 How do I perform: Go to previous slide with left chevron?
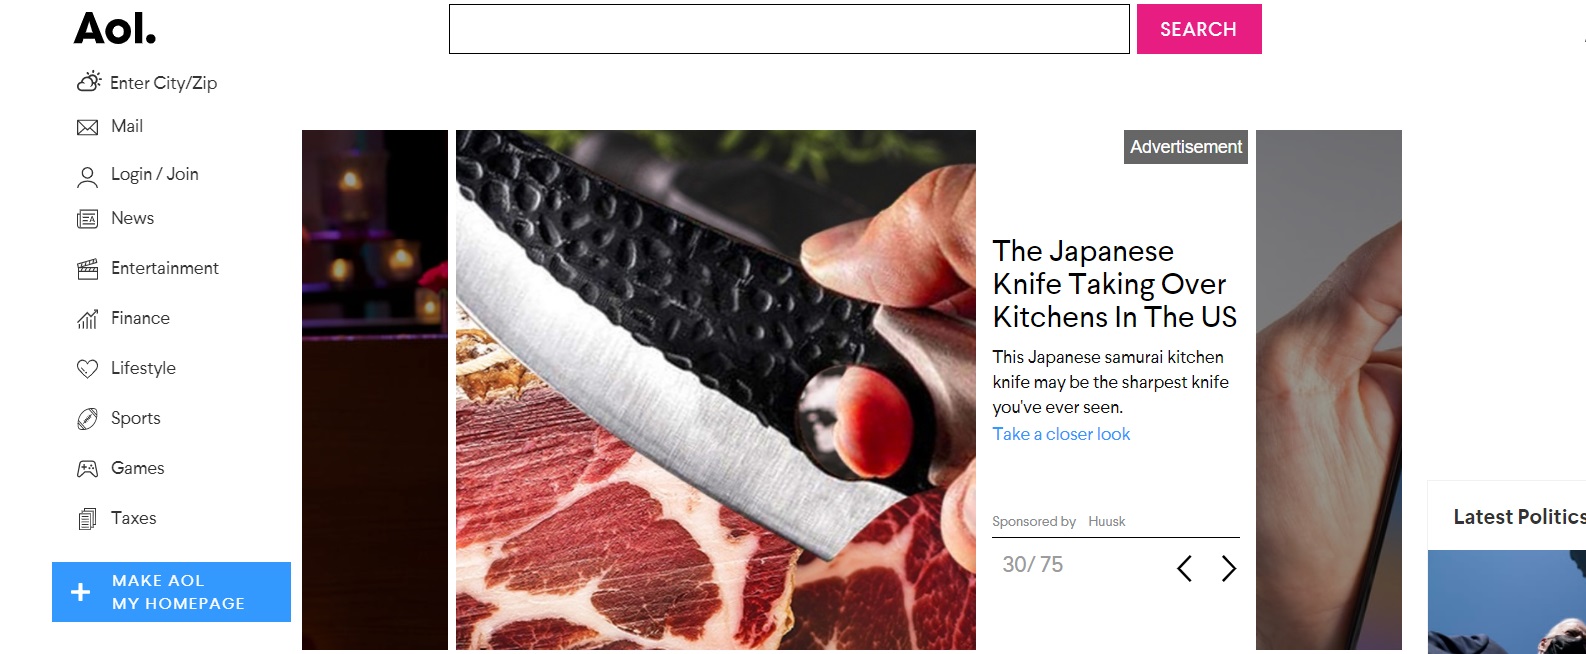[x=1185, y=569]
